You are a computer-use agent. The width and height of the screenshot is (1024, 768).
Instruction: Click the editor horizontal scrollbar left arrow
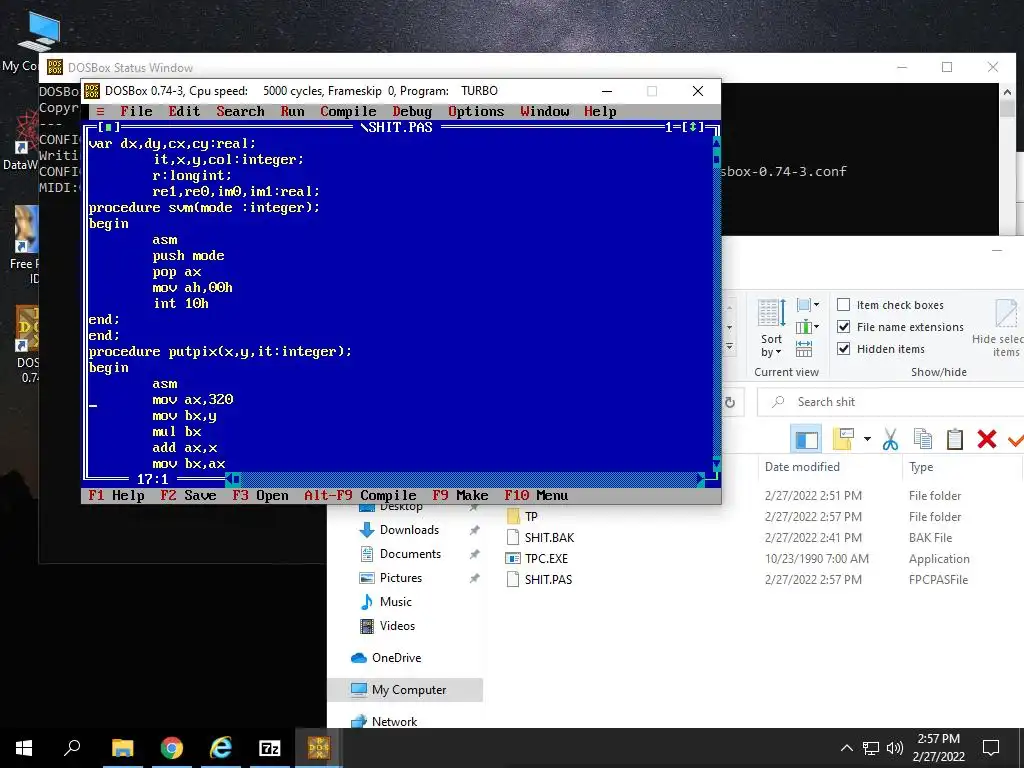click(x=229, y=479)
